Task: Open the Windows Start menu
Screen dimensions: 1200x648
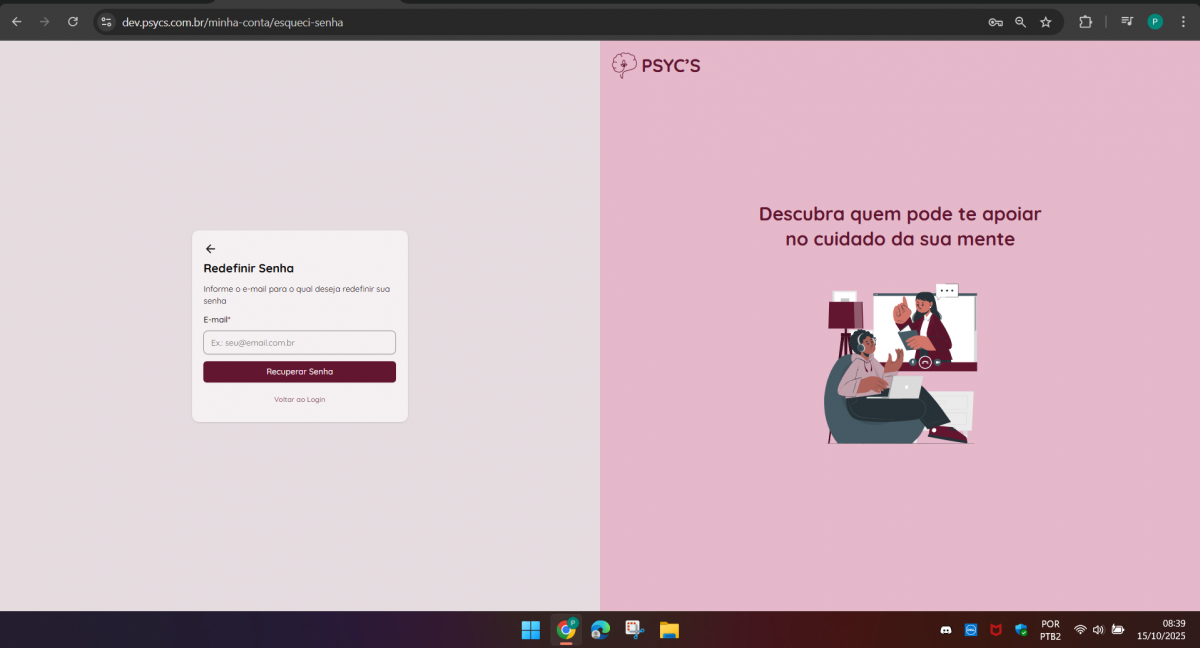Action: (x=531, y=630)
